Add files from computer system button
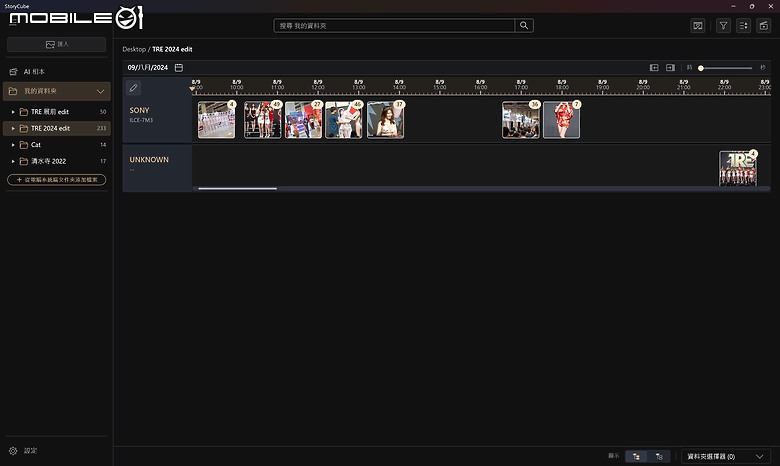 (x=57, y=180)
